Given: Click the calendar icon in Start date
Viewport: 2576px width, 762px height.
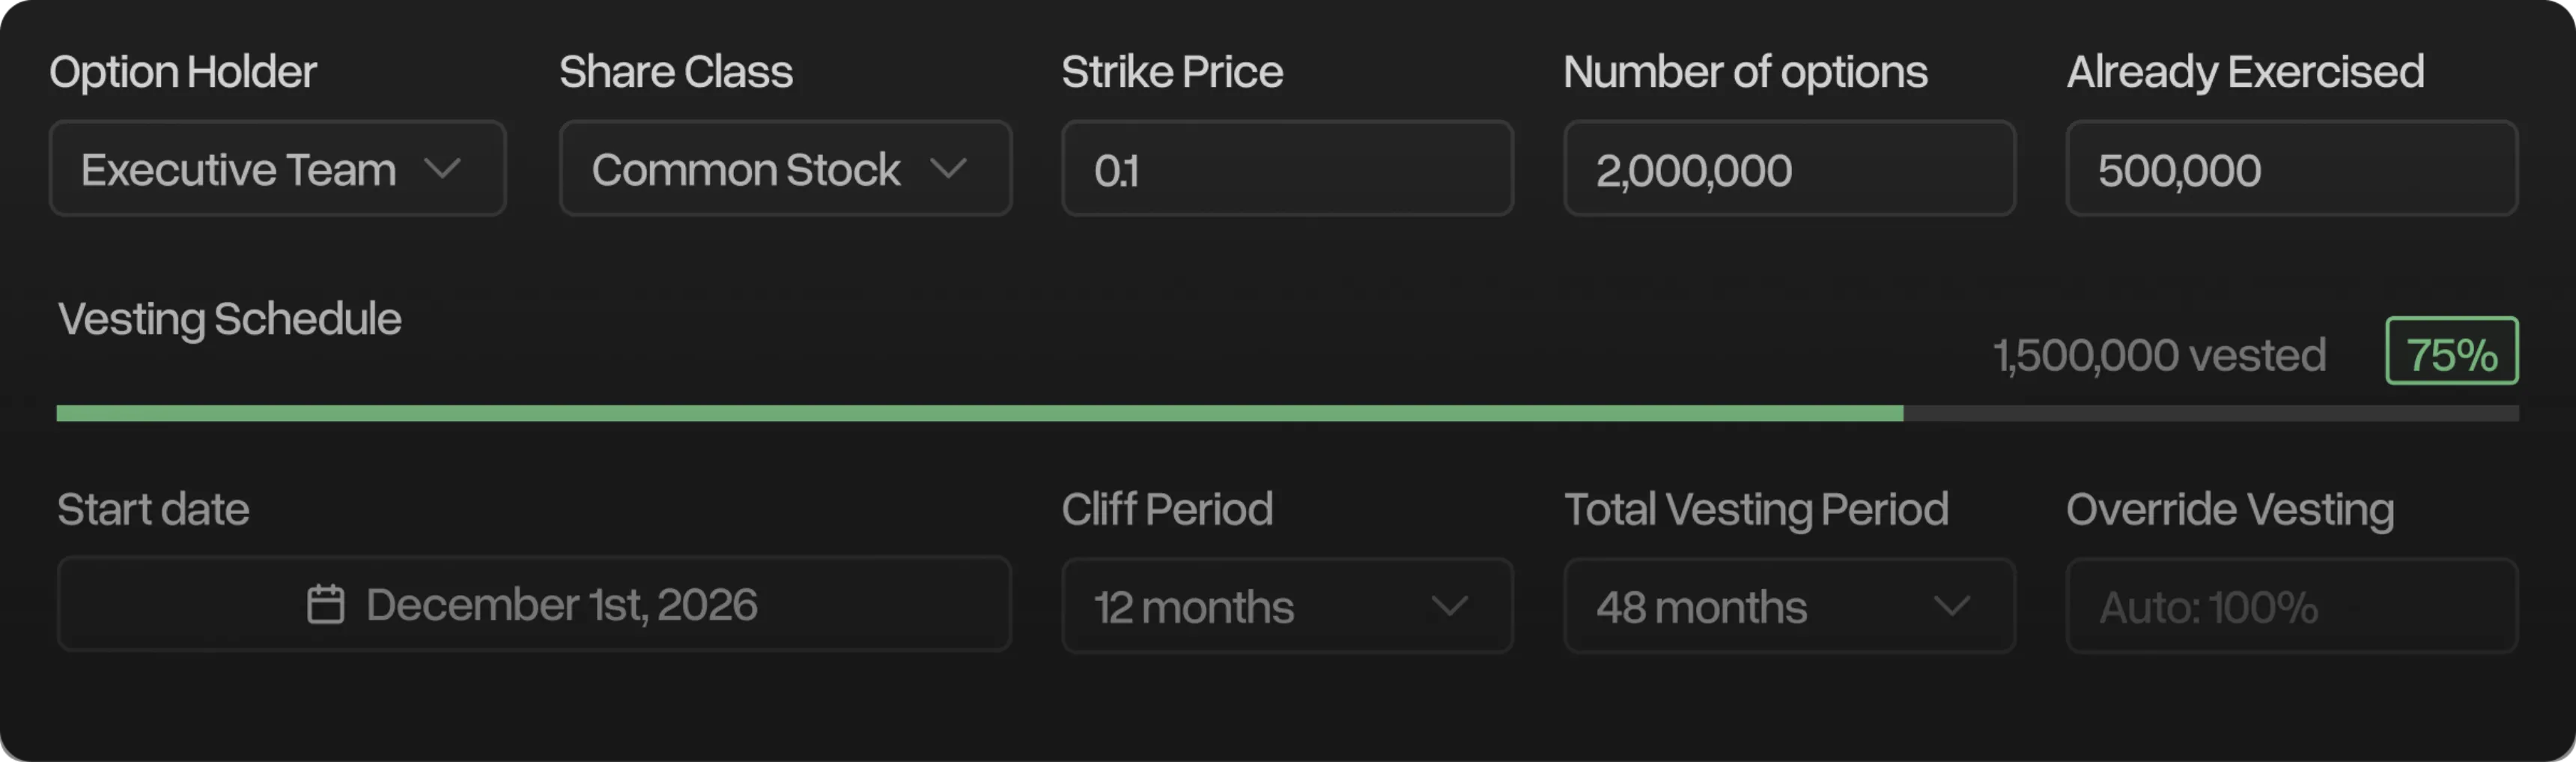Looking at the screenshot, I should 325,605.
